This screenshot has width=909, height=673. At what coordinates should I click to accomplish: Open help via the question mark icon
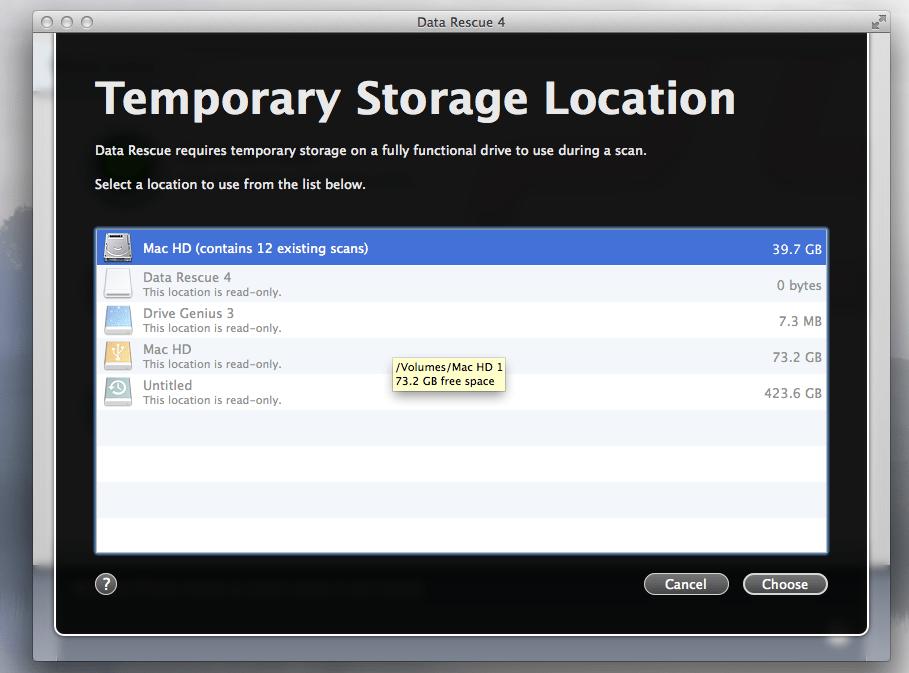(x=106, y=583)
